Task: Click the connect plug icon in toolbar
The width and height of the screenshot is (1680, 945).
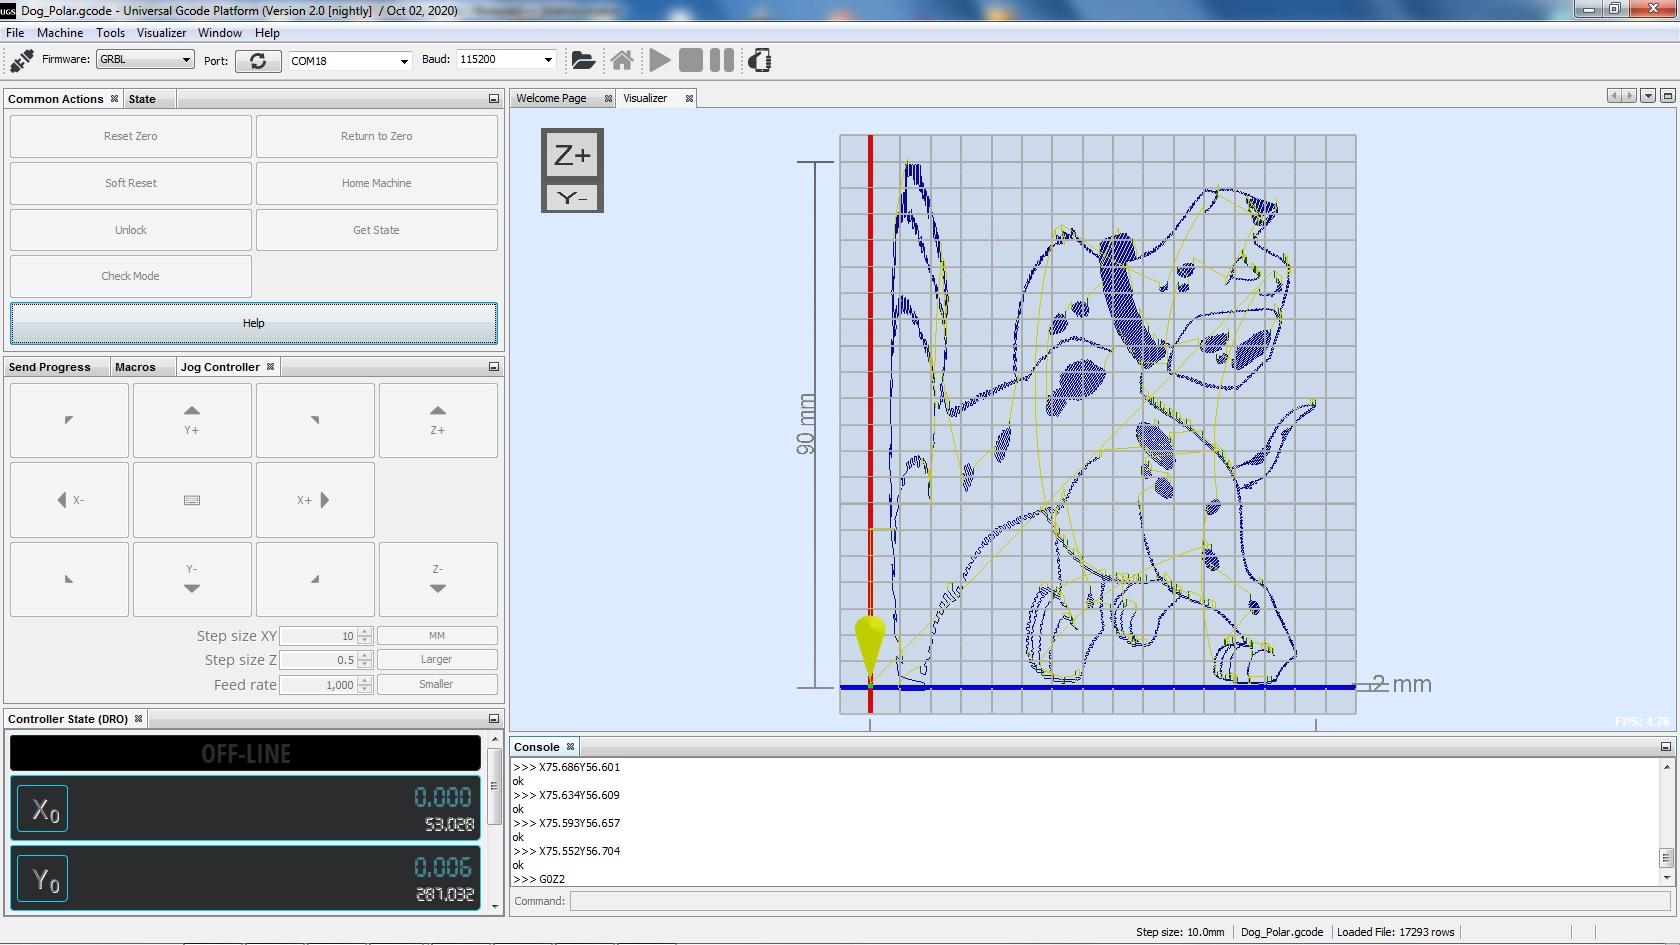Action: [x=21, y=61]
